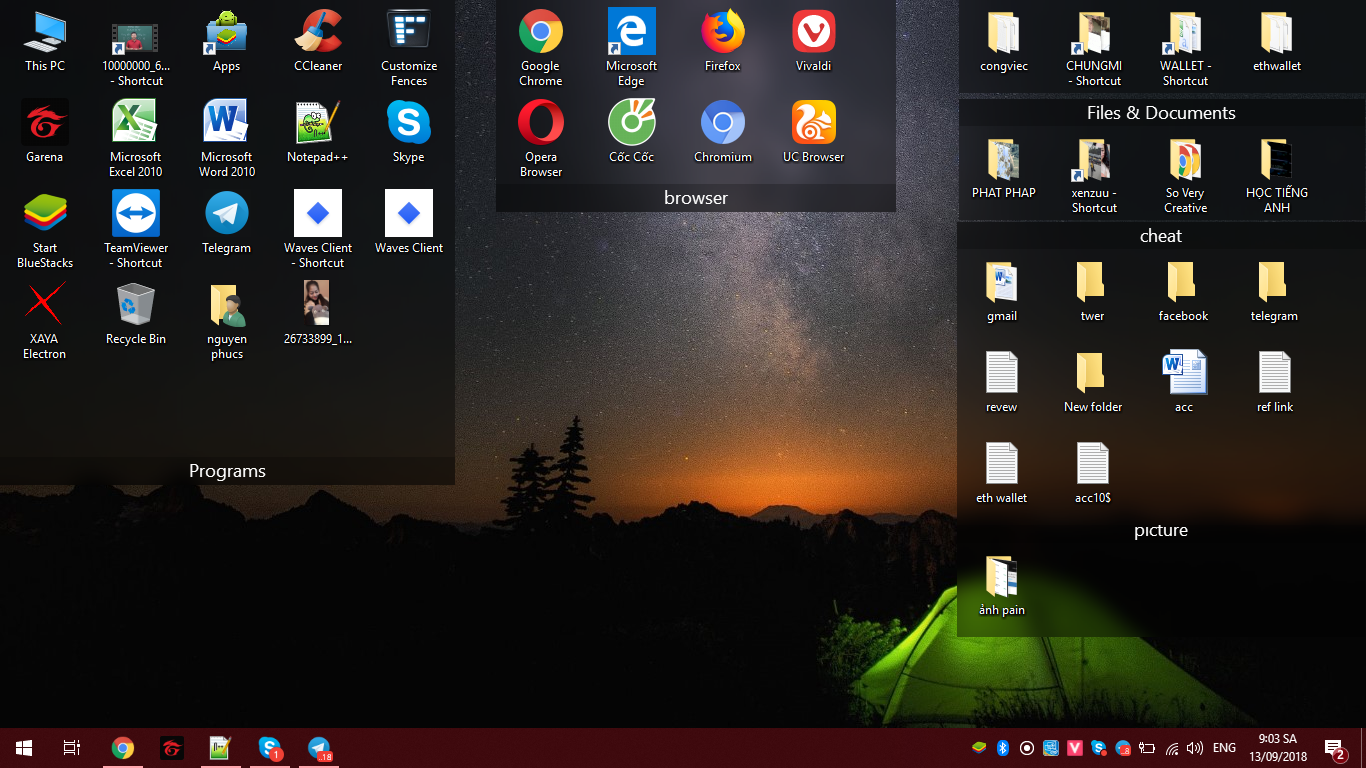This screenshot has height=768, width=1366.
Task: Click the Start BlueStacks icon
Action: 45,230
